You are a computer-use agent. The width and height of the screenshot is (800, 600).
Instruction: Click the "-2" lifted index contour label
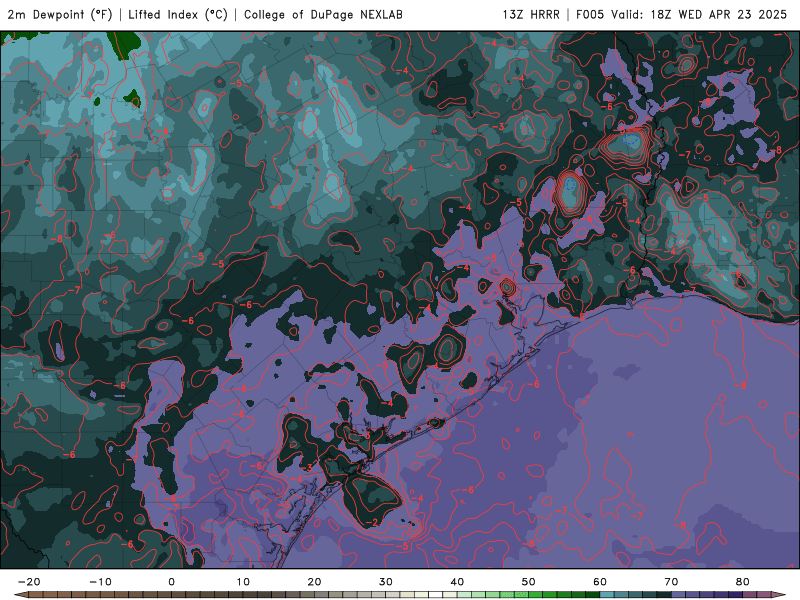coord(372,522)
